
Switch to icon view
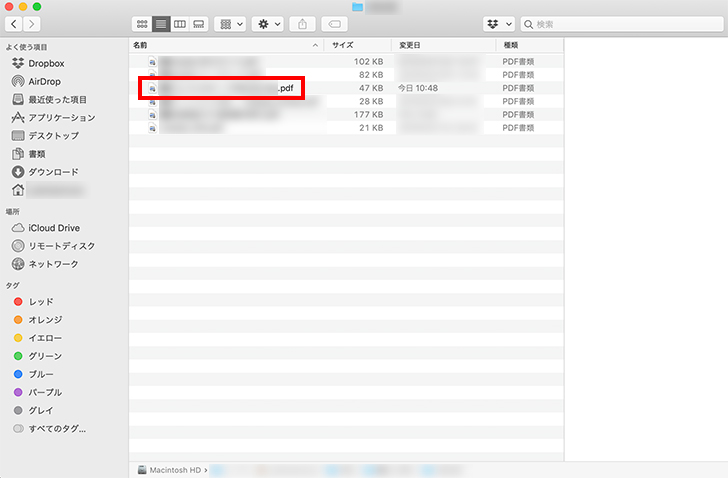pos(142,24)
